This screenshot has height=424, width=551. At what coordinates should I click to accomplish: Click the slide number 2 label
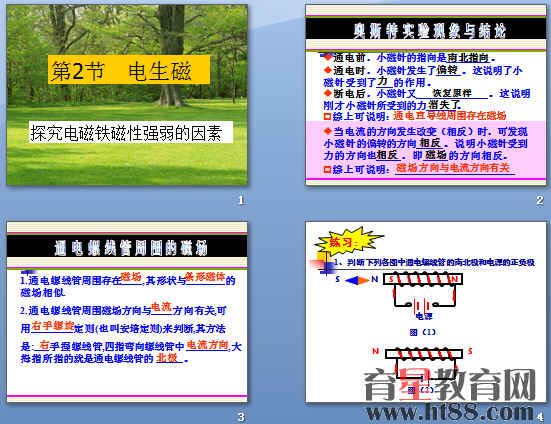point(539,200)
